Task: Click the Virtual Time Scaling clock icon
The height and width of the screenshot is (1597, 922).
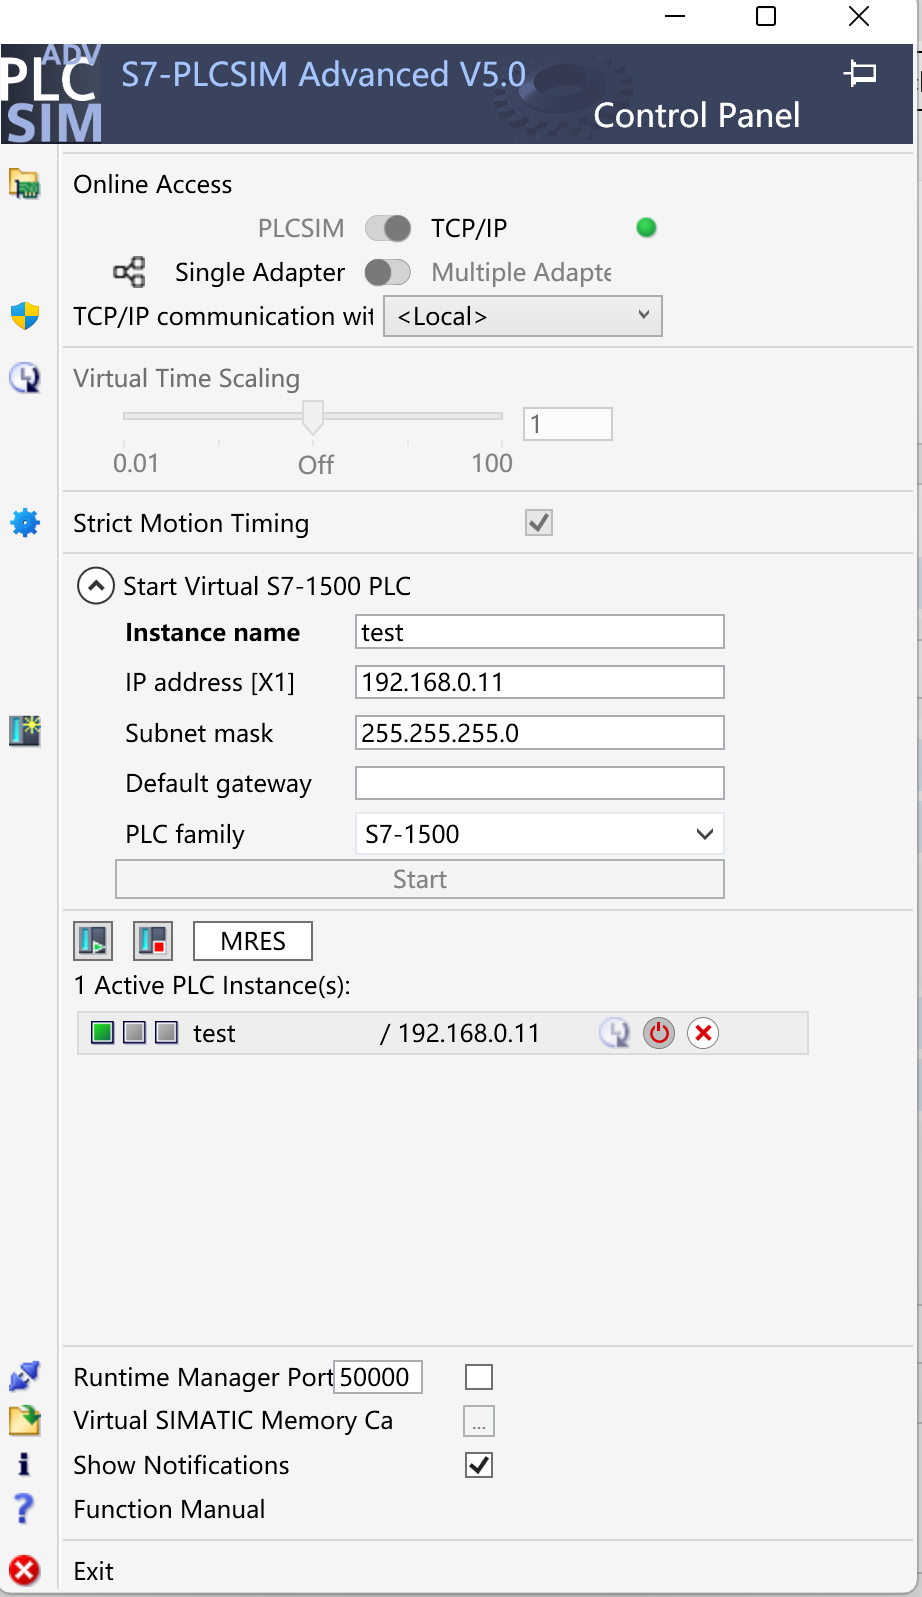Action: [24, 378]
